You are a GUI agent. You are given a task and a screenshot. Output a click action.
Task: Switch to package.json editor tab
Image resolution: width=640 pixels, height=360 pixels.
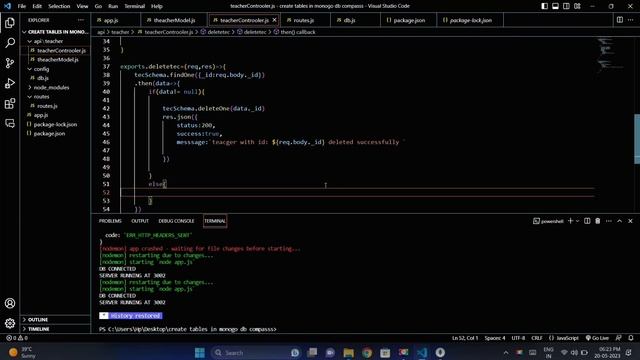(x=408, y=20)
